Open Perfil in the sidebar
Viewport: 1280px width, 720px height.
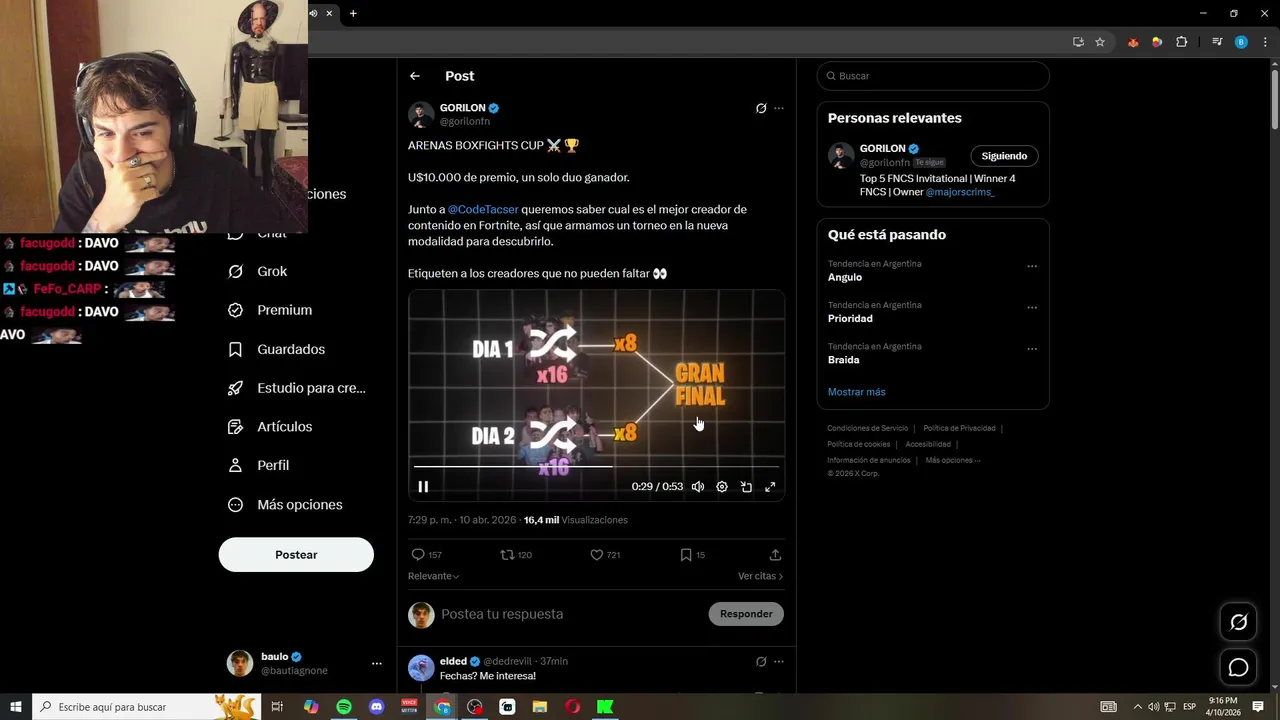[x=258, y=465]
